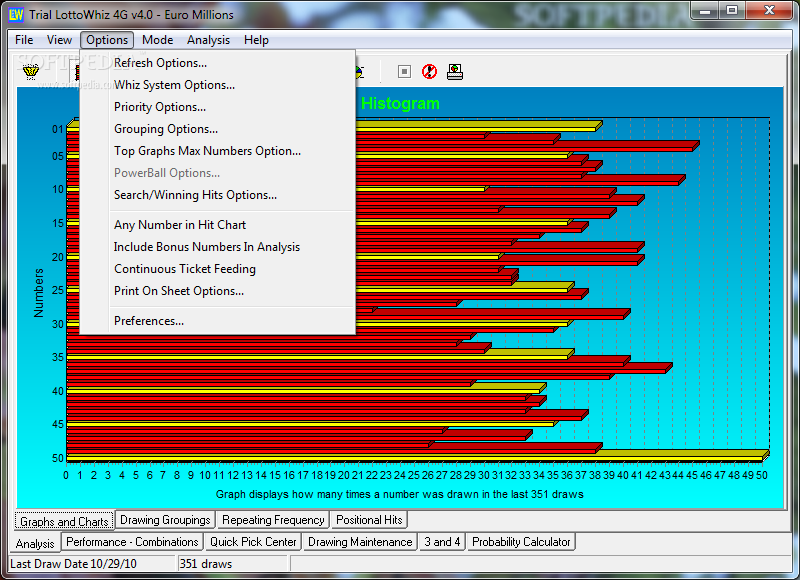Open Drawing Maintenance tab
This screenshot has width=800, height=580.
tap(360, 542)
